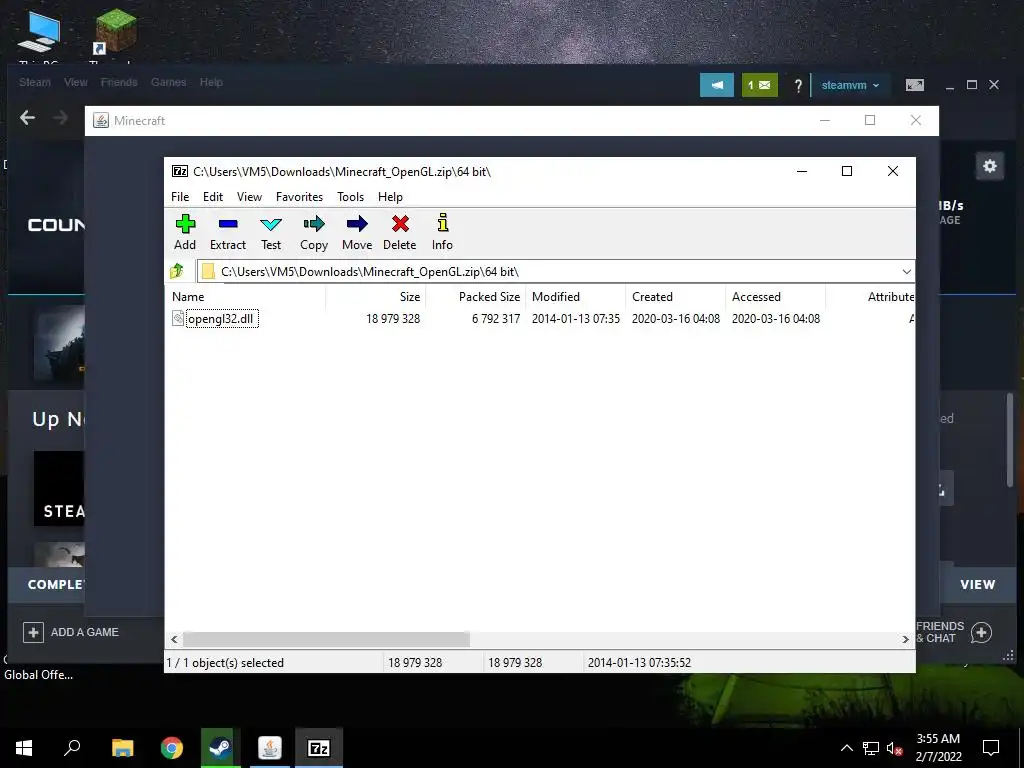Open Steam inbox notification envelope

760,85
